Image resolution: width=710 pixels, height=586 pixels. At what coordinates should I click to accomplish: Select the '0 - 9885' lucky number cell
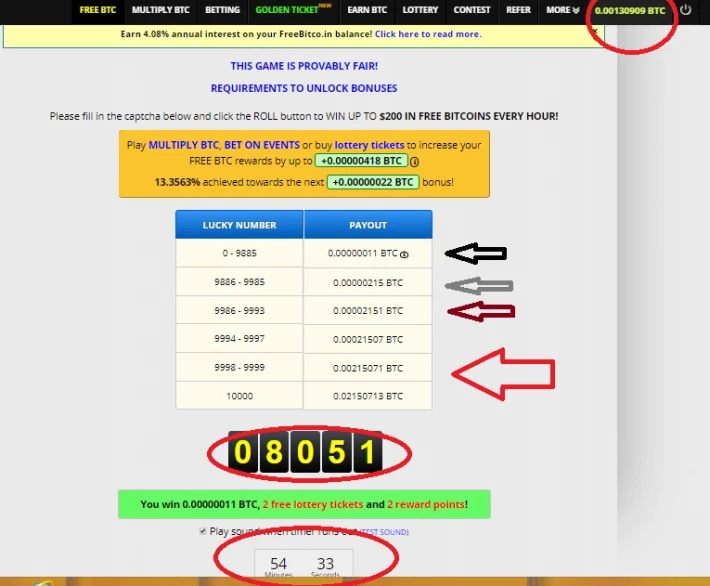pyautogui.click(x=239, y=253)
